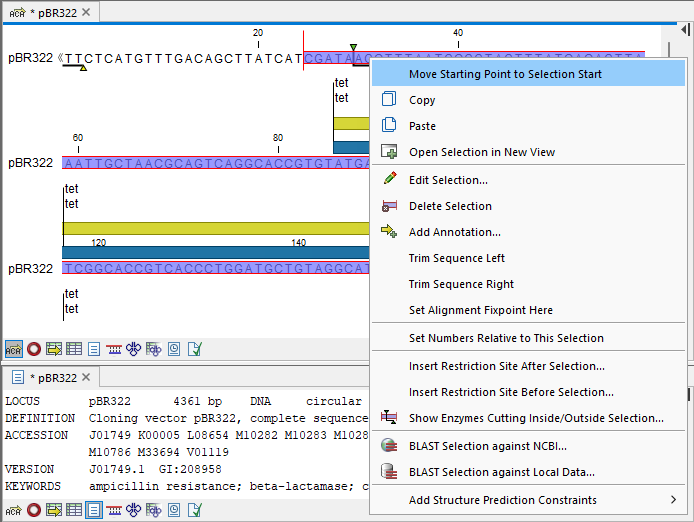Close the lower pBR322 text tab
Screen dimensions: 694x522
[x=85, y=377]
